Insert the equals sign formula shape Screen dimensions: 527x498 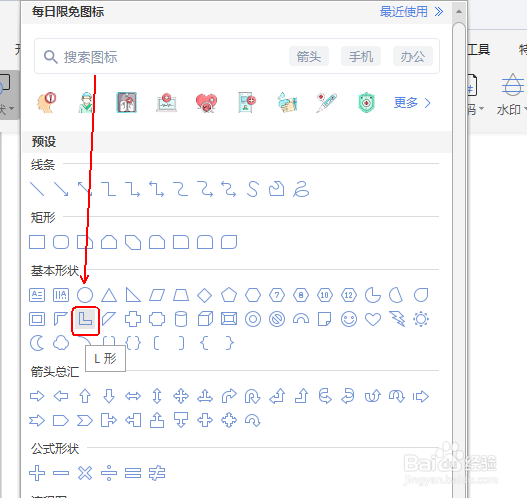pyautogui.click(x=133, y=473)
